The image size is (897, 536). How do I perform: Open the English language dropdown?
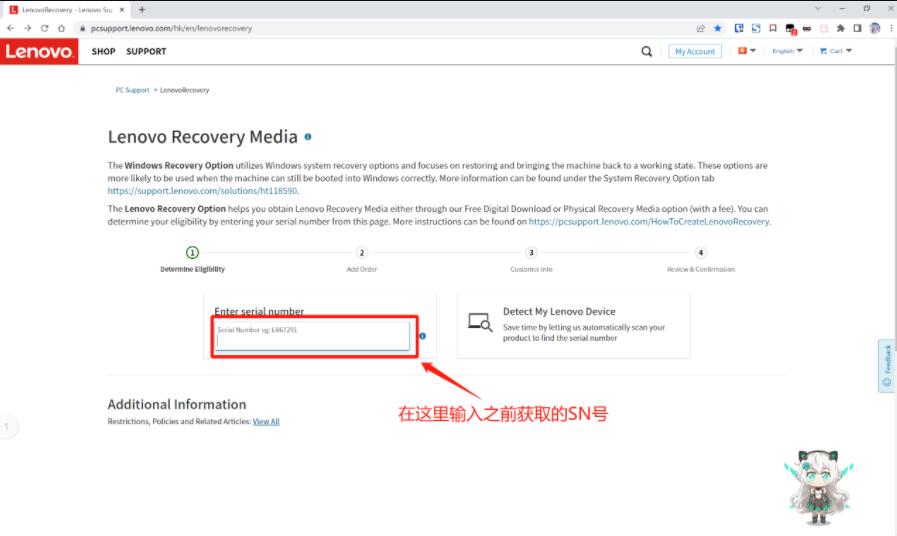coord(787,51)
